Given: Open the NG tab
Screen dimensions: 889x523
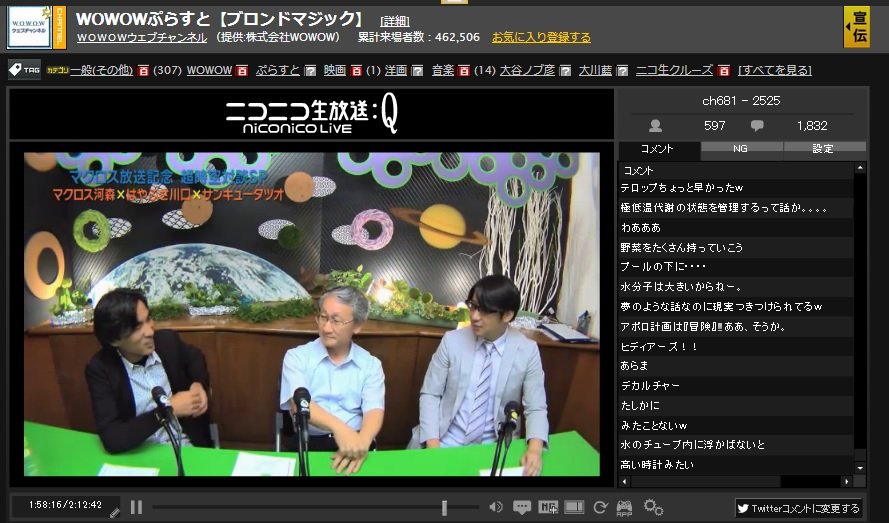Looking at the screenshot, I should (x=741, y=149).
